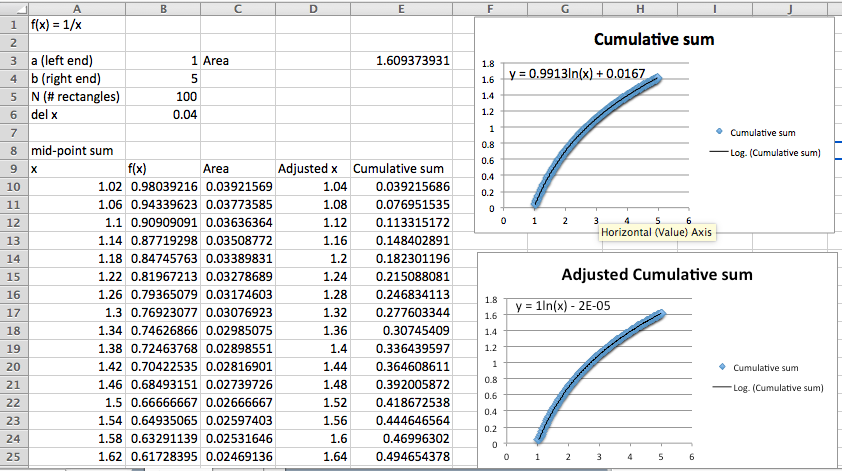Click 'Cumulative sum' legend entry in bottom chart
The width and height of the screenshot is (842, 471).
tap(767, 367)
